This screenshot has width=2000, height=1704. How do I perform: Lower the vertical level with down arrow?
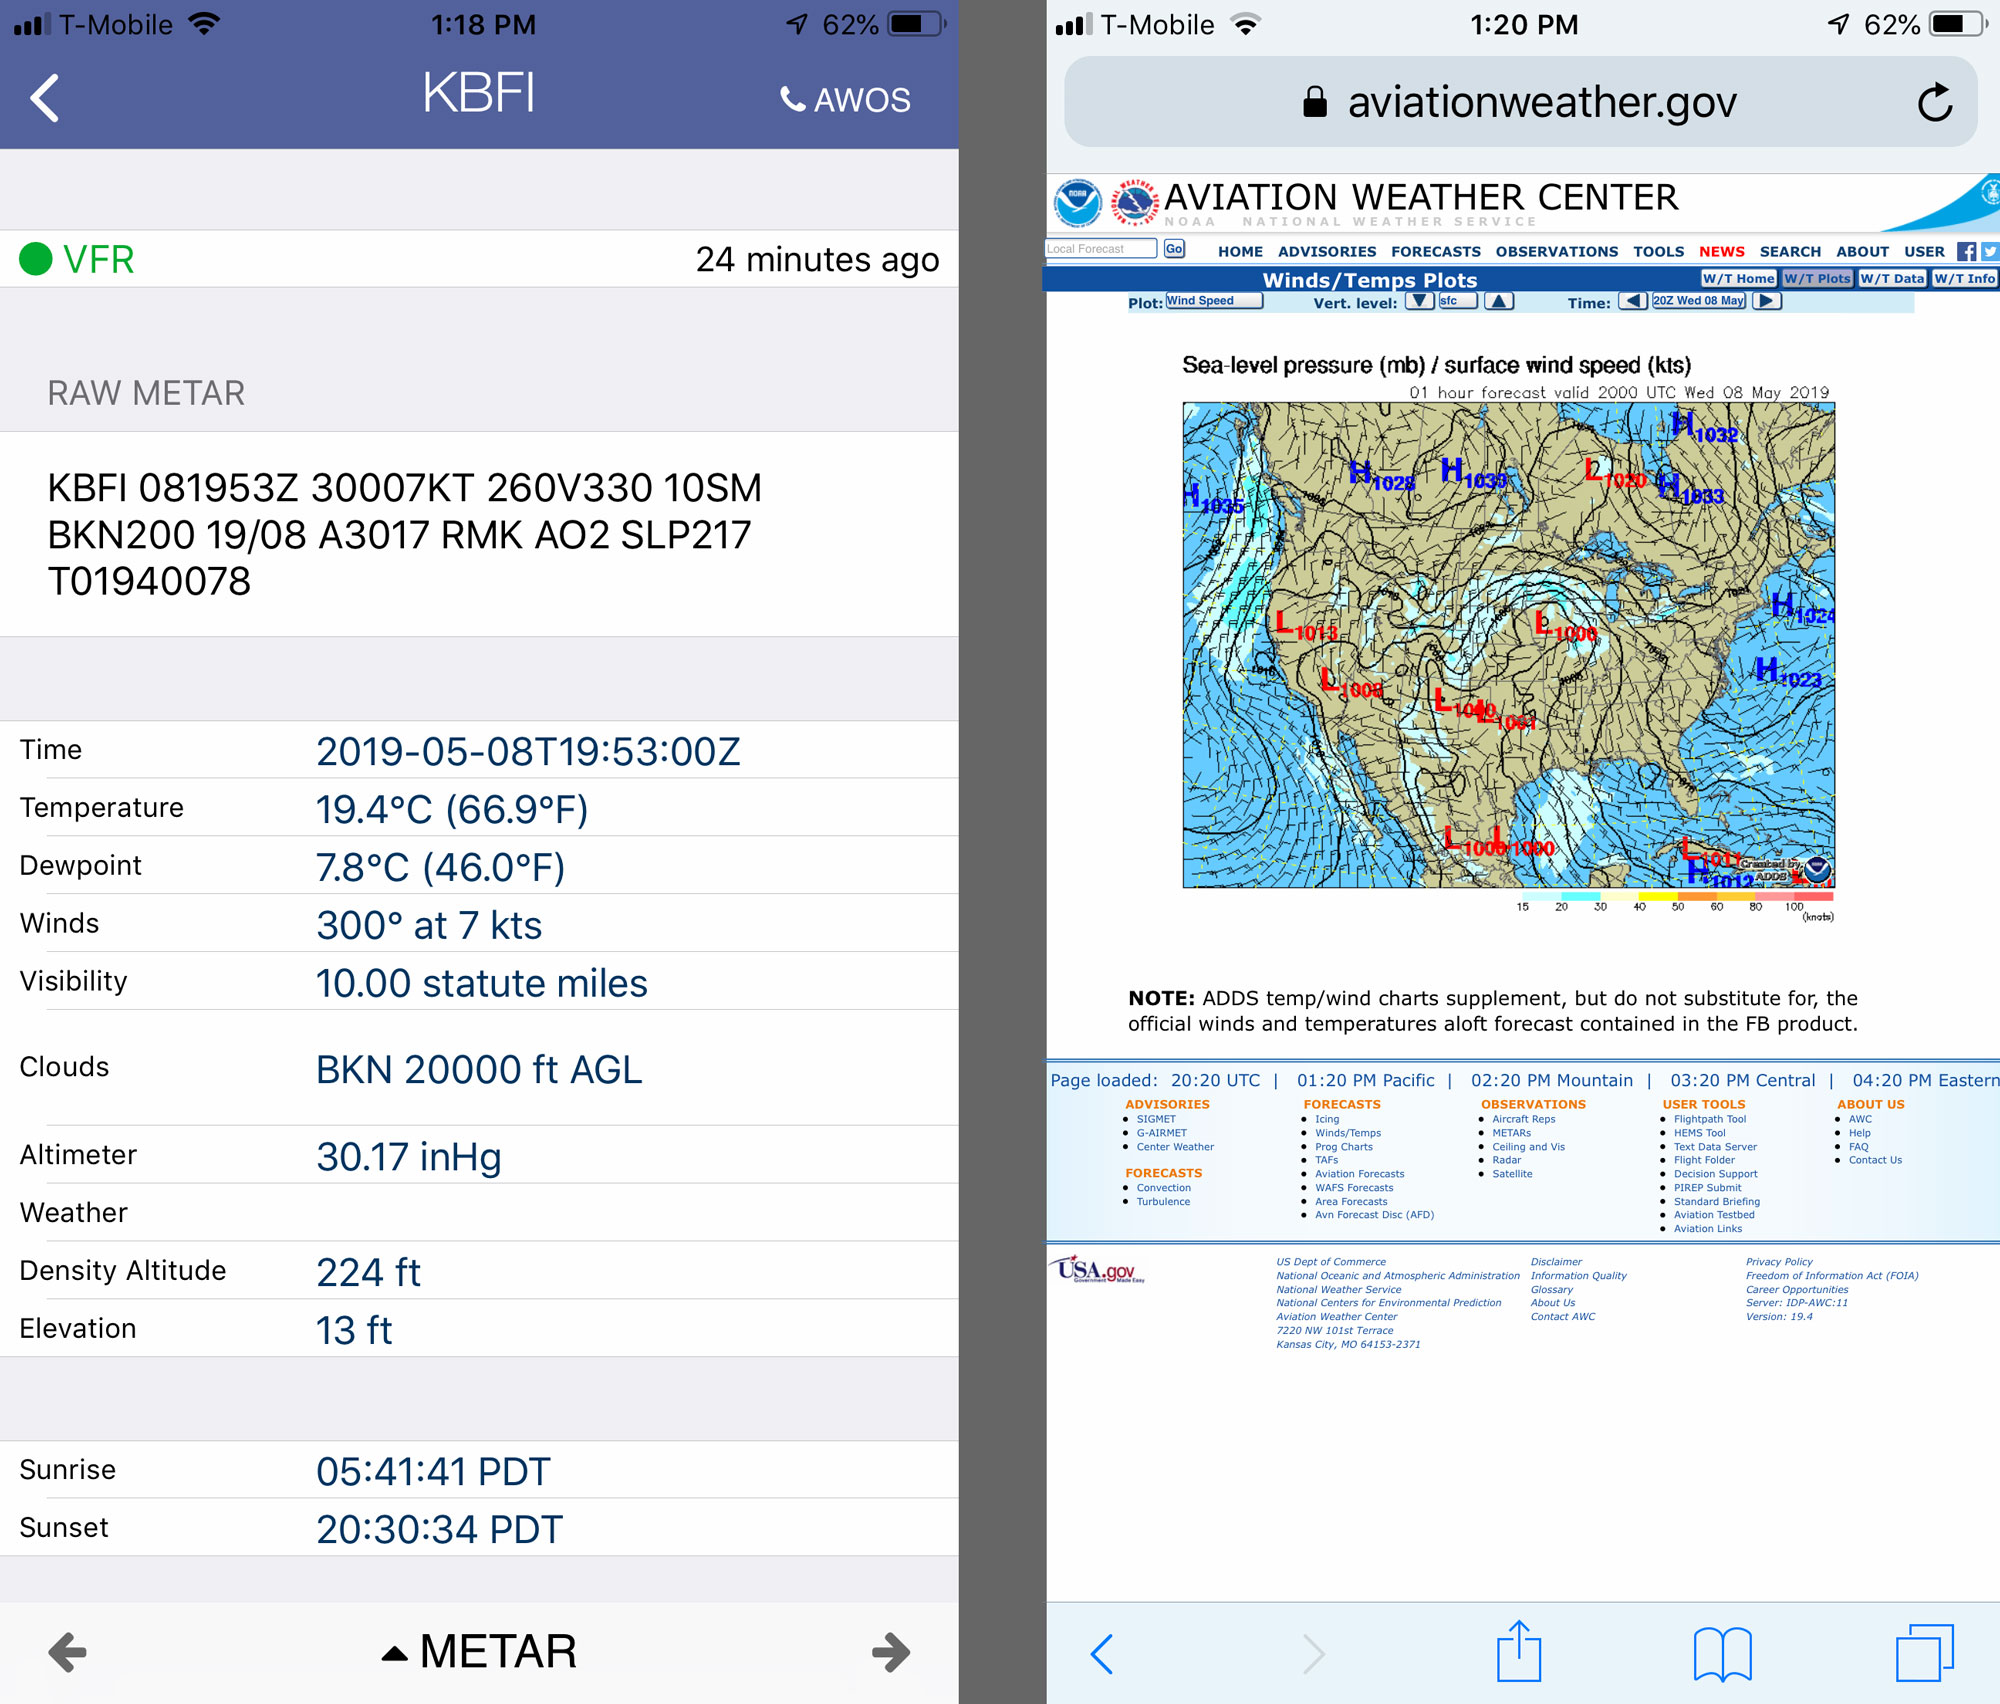pos(1419,301)
